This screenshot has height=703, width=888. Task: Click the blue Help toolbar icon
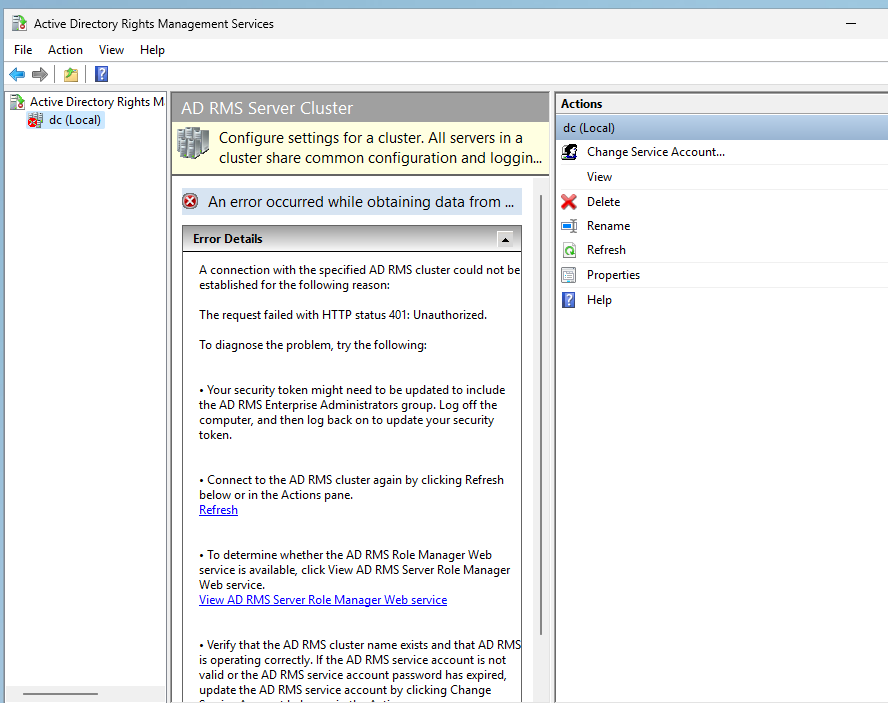pyautogui.click(x=101, y=74)
